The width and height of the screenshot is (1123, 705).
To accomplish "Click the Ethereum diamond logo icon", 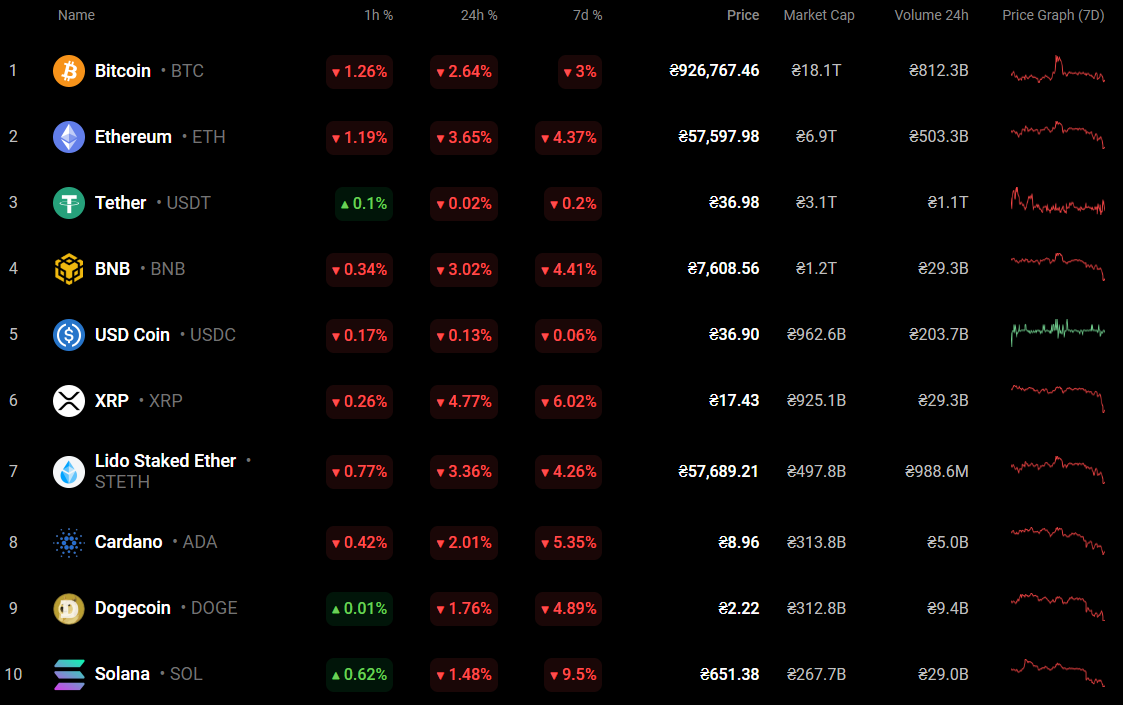I will point(69,137).
